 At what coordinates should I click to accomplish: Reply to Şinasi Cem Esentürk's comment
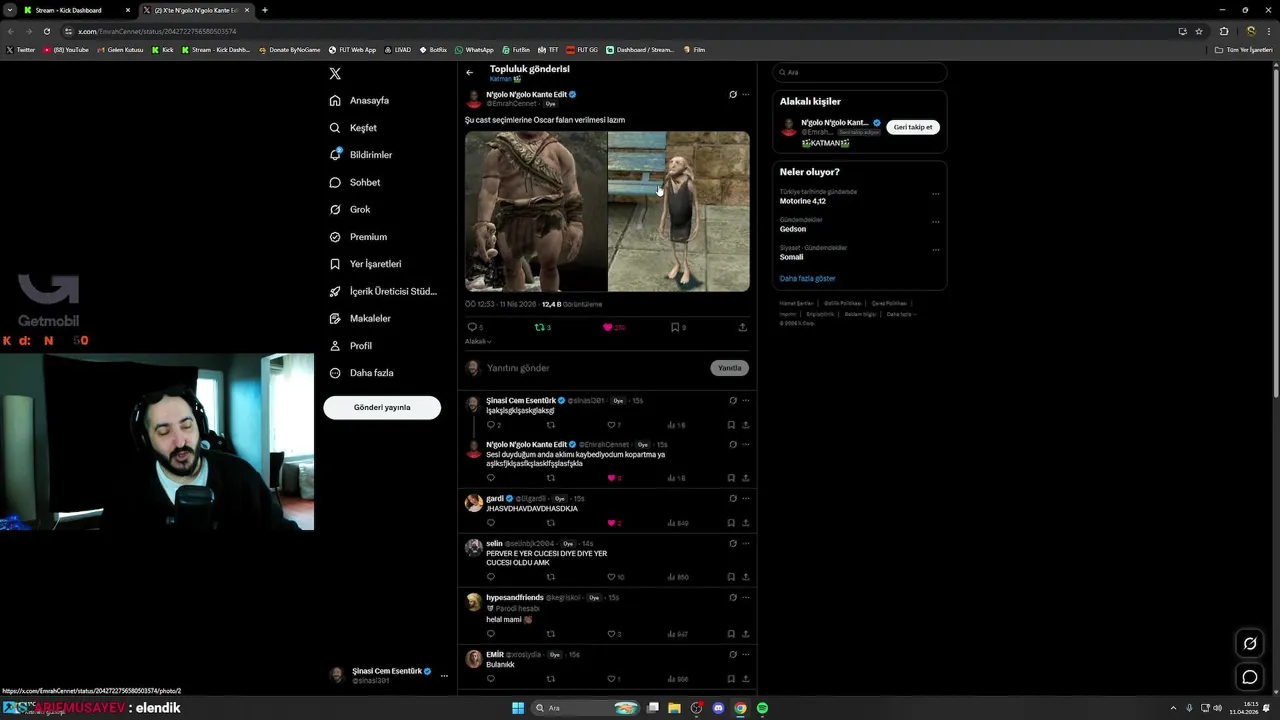pos(491,425)
